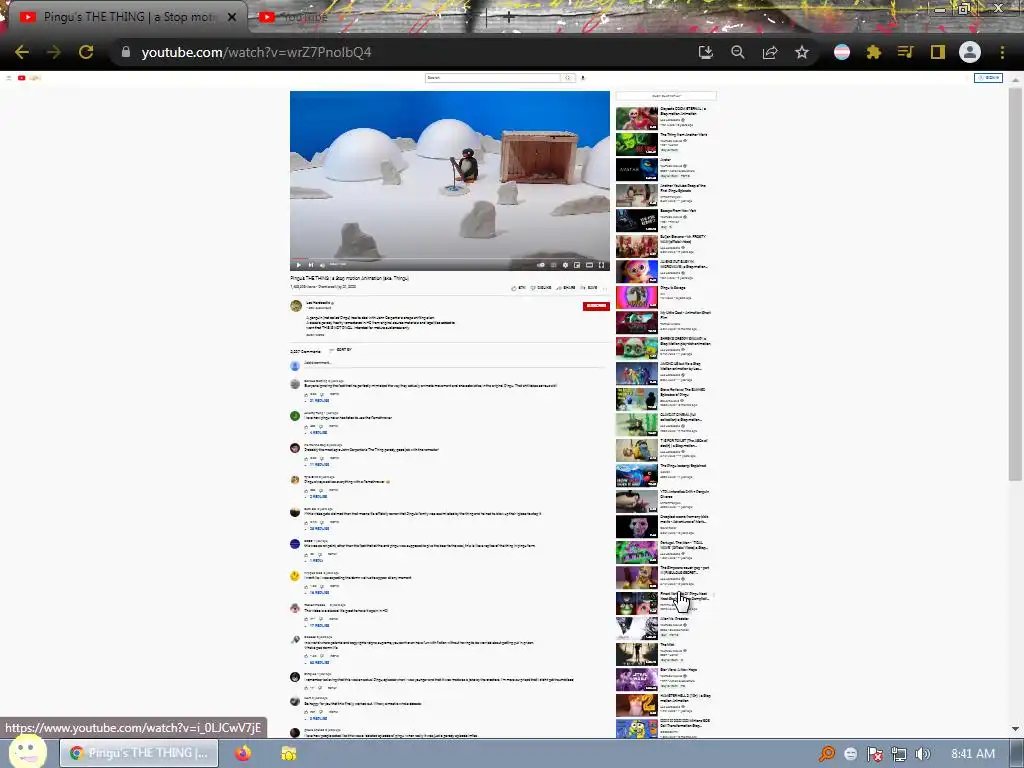
Task: Click the voice search microphone icon
Action: (x=583, y=78)
